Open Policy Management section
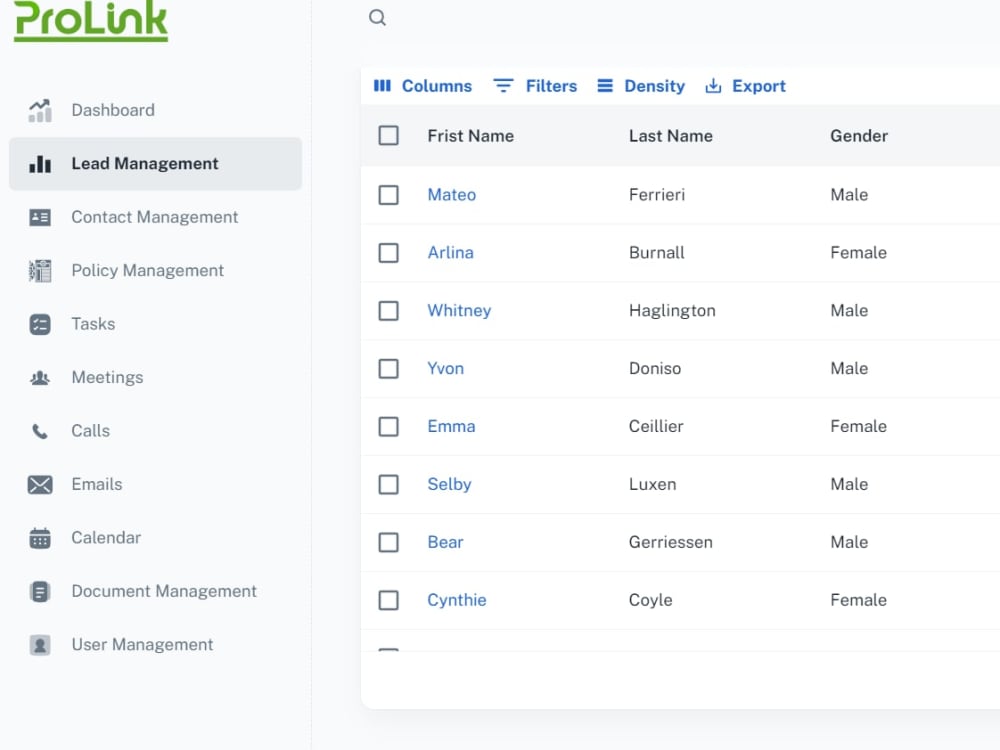 pyautogui.click(x=147, y=270)
